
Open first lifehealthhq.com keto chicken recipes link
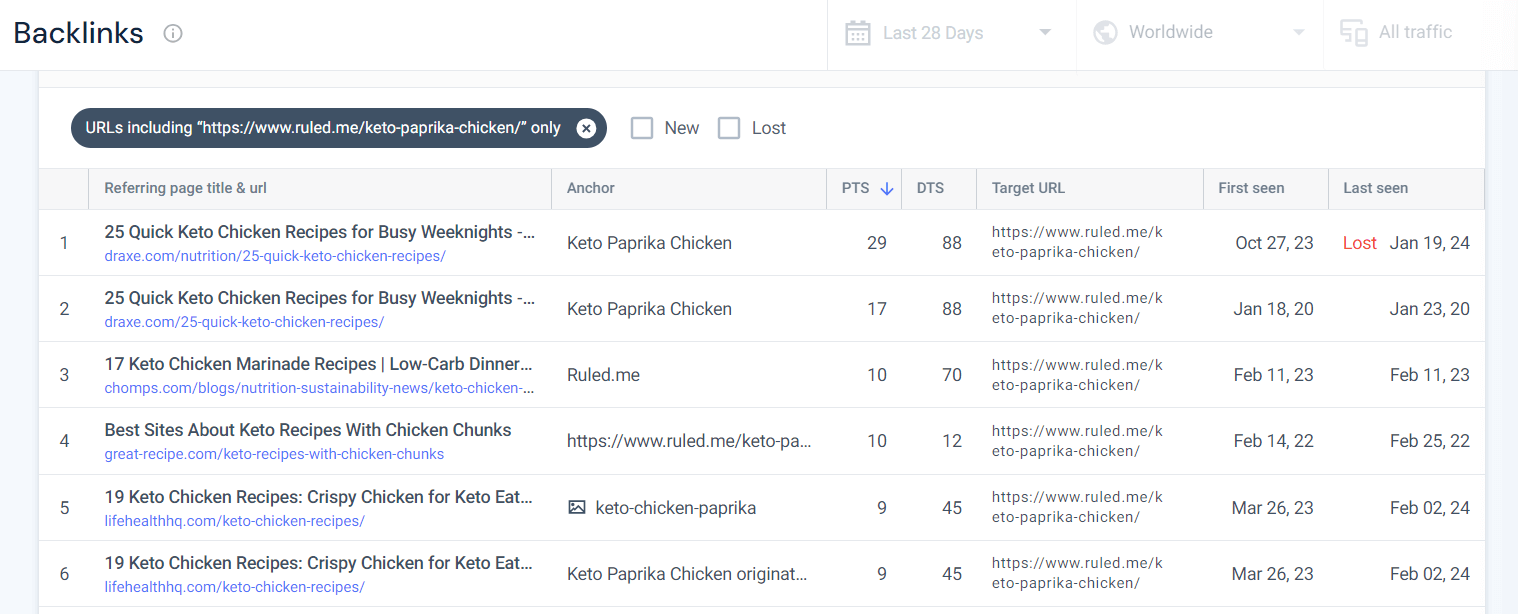[x=234, y=521]
